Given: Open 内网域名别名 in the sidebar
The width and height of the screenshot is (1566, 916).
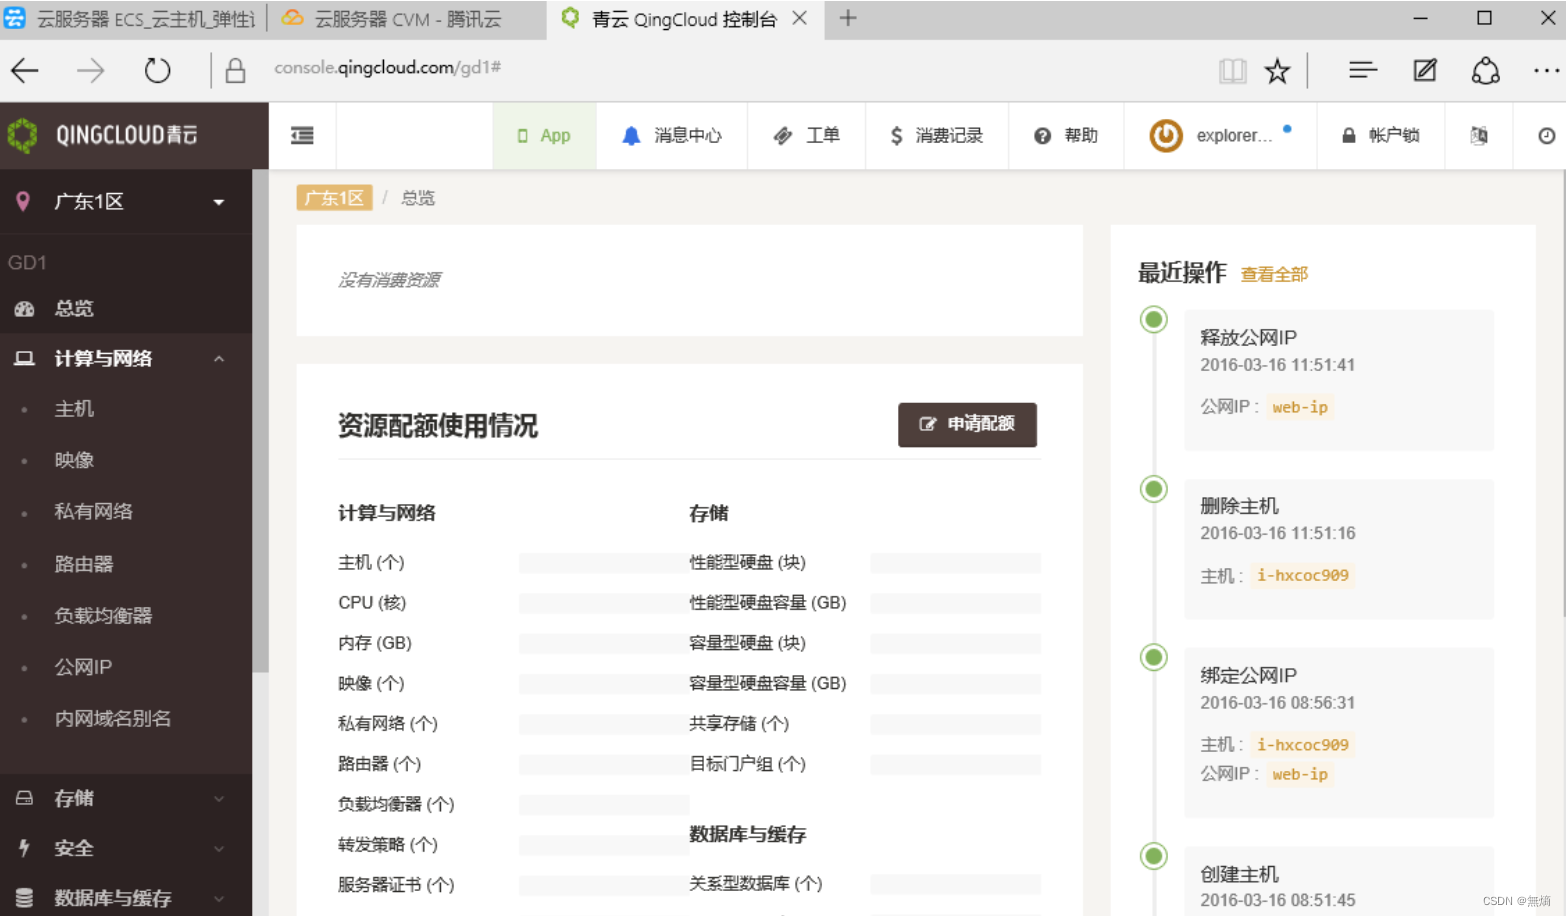Looking at the screenshot, I should 113,718.
